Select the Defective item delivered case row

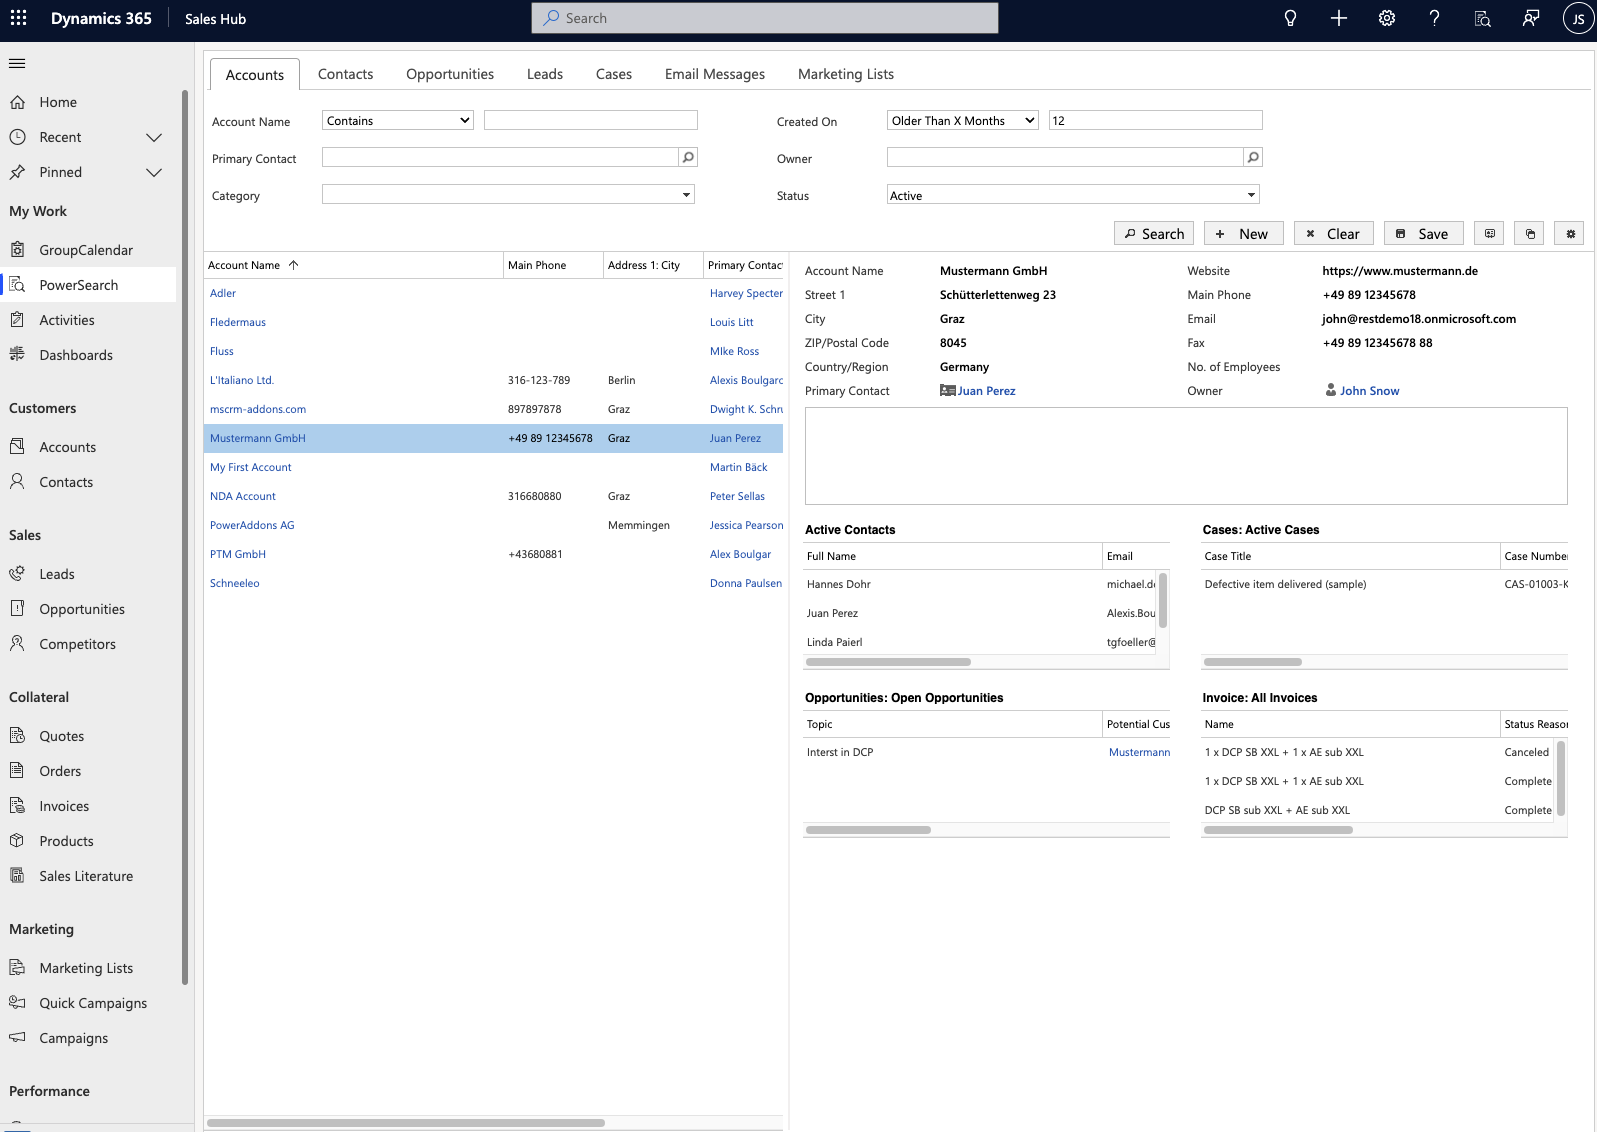(1385, 584)
